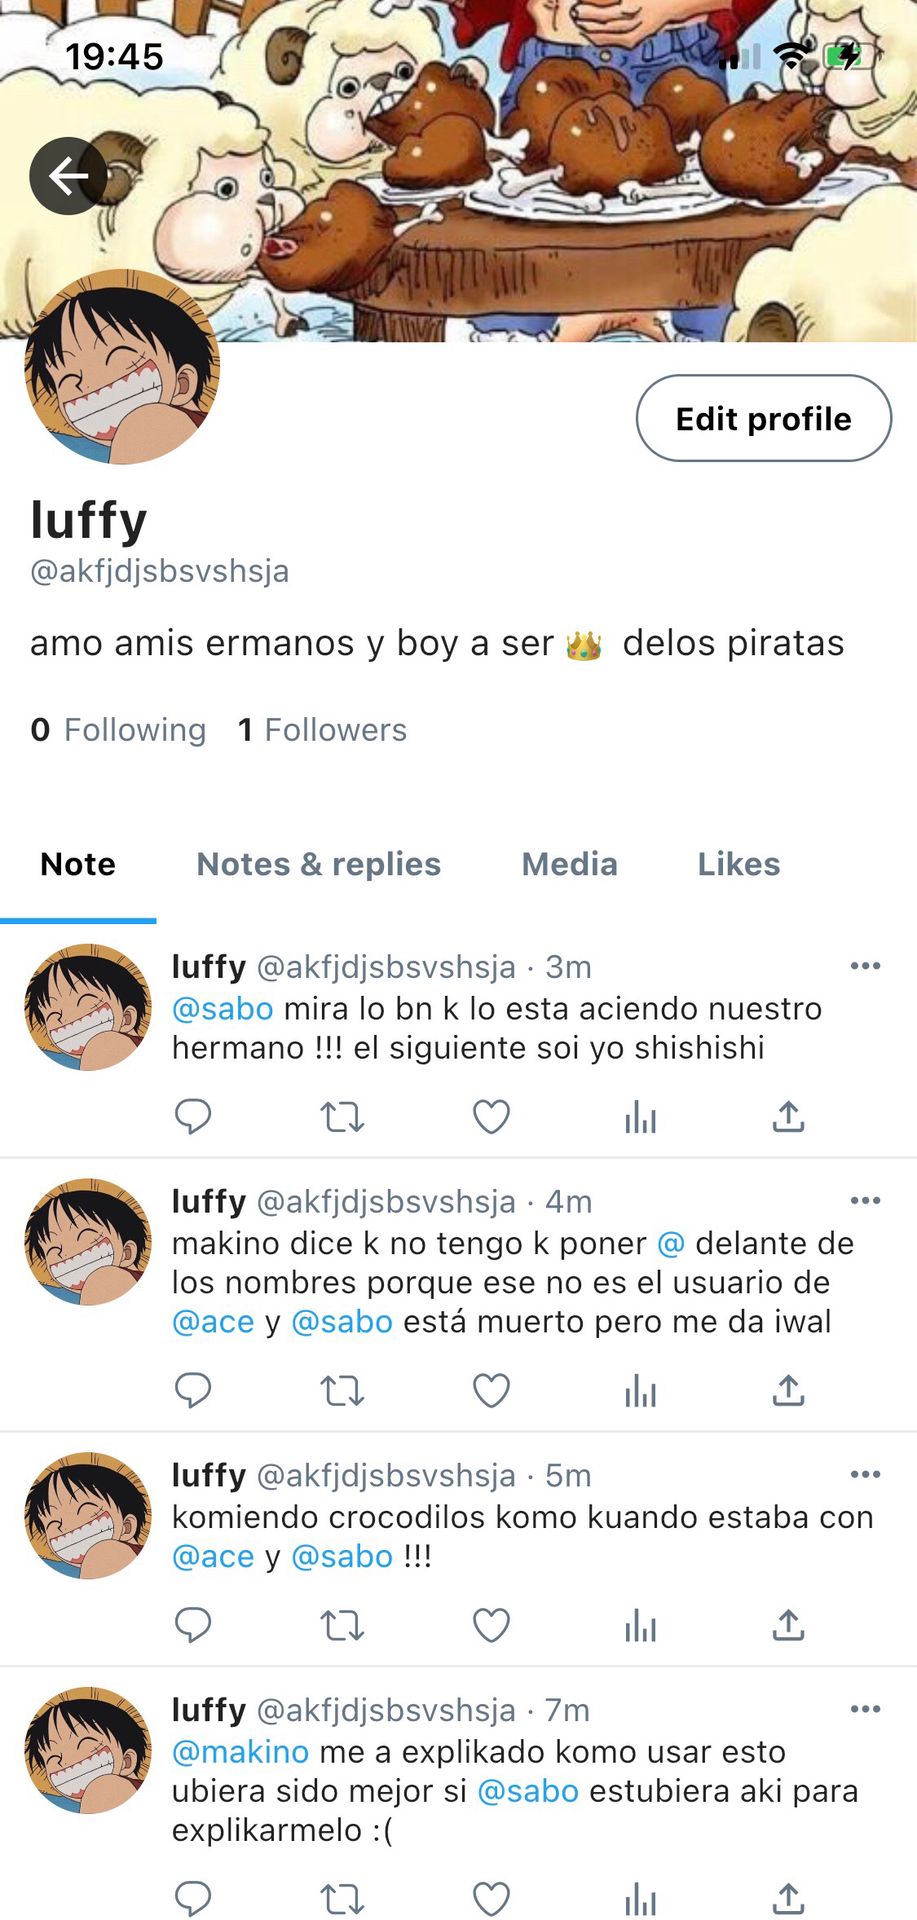The height and width of the screenshot is (1920, 917).
Task: Share the 5m komiendo crocodilos post
Action: (788, 1625)
